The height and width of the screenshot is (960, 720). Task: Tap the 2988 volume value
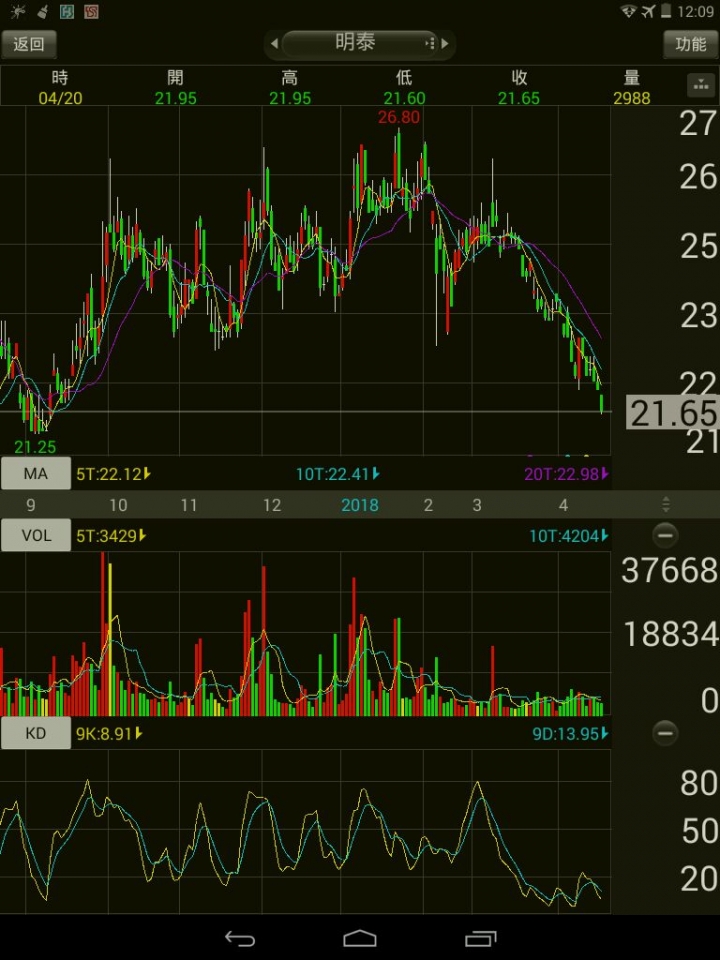pyautogui.click(x=632, y=98)
